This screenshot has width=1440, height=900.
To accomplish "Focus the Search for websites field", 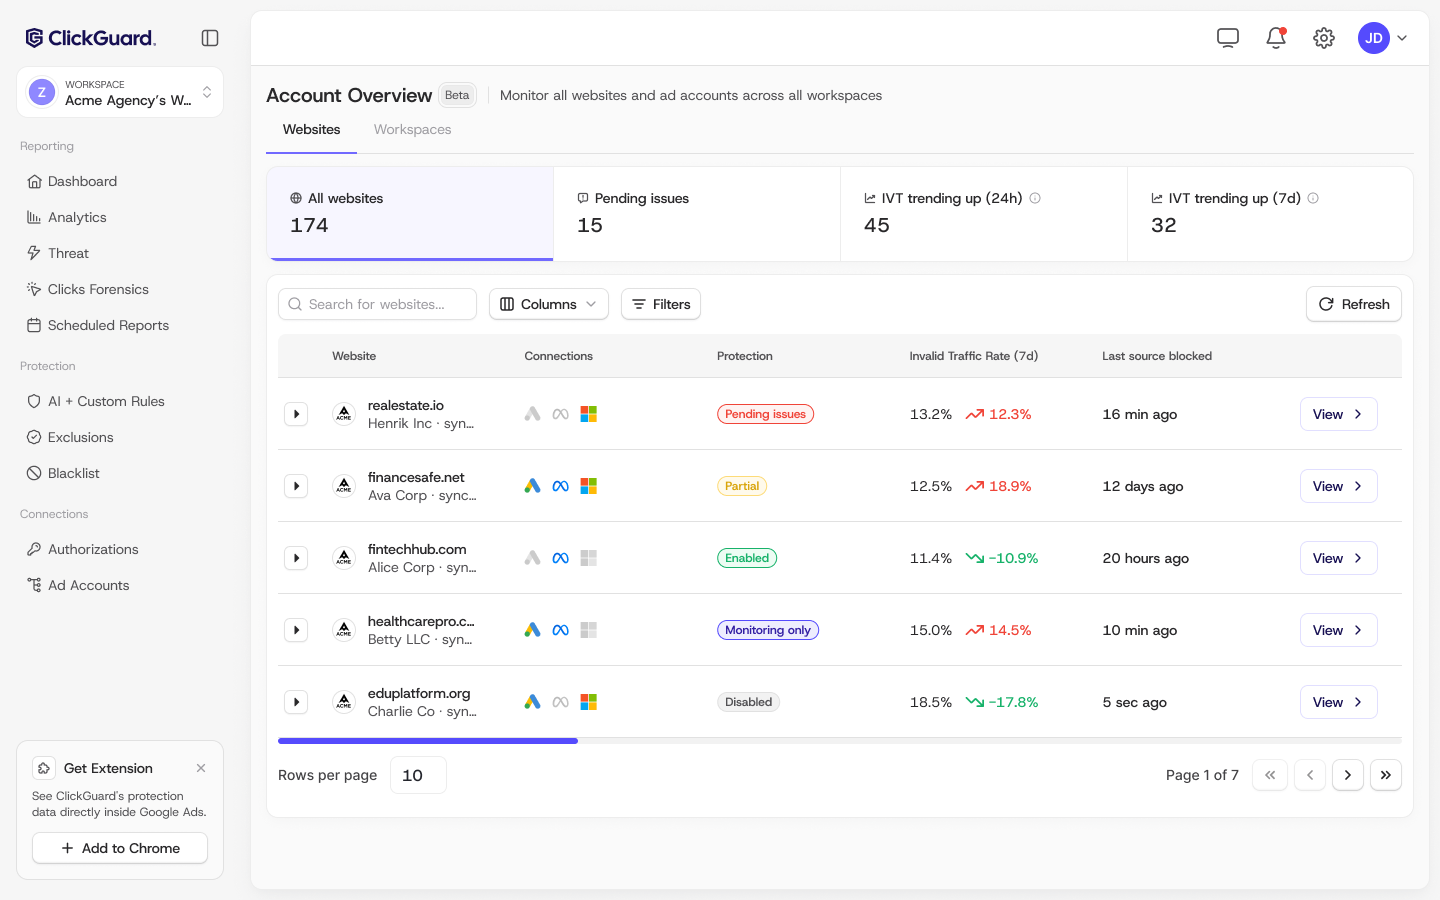I will tap(377, 304).
